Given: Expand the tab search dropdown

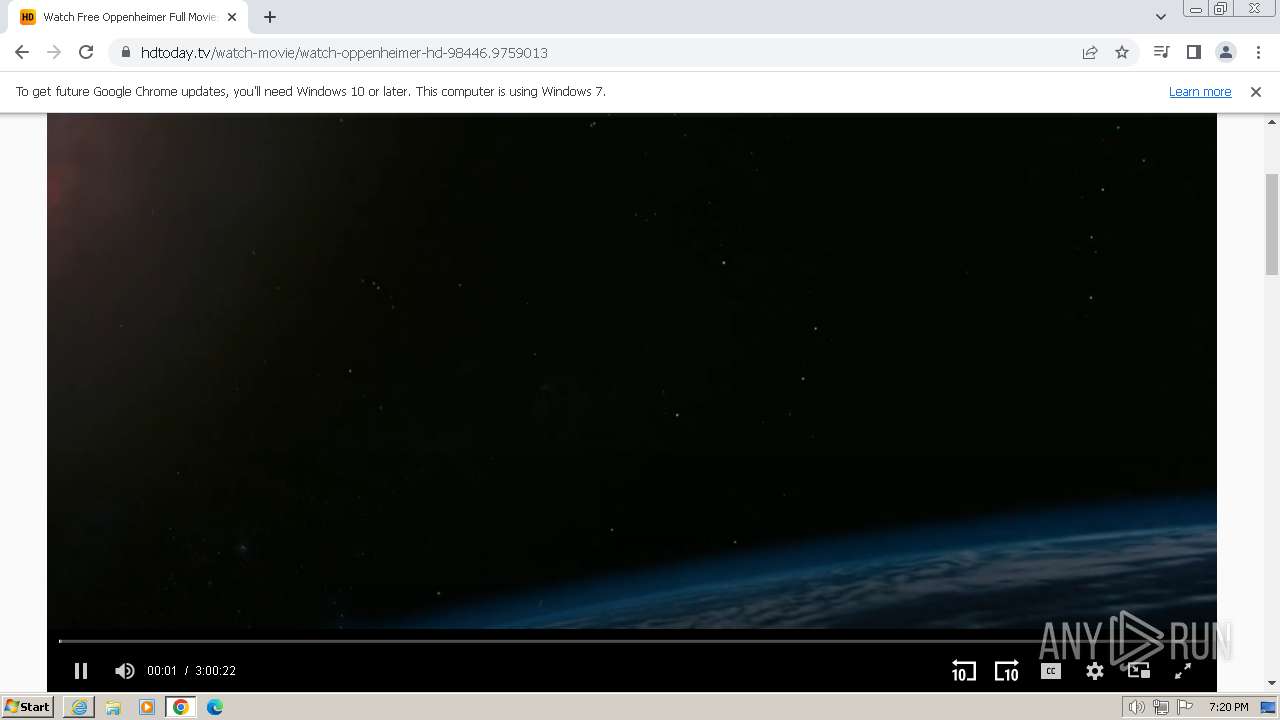Looking at the screenshot, I should (1160, 17).
